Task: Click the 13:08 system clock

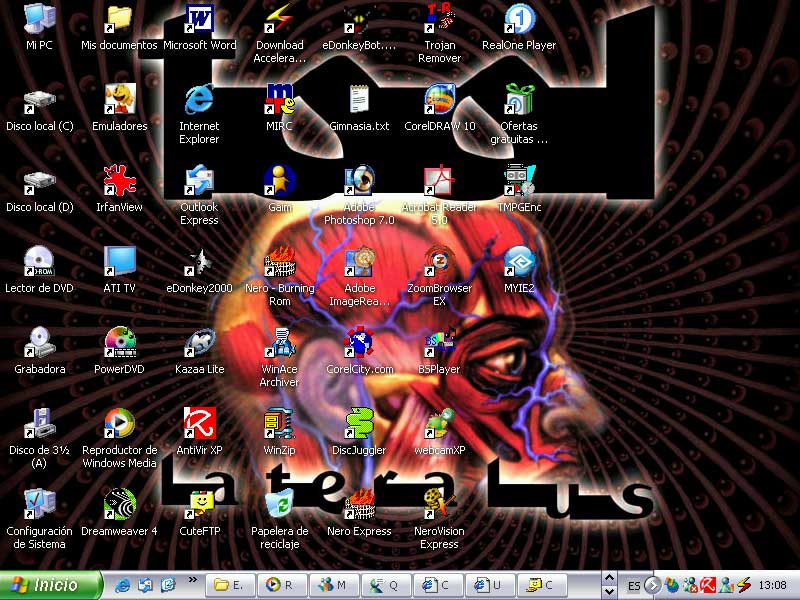Action: coord(772,585)
